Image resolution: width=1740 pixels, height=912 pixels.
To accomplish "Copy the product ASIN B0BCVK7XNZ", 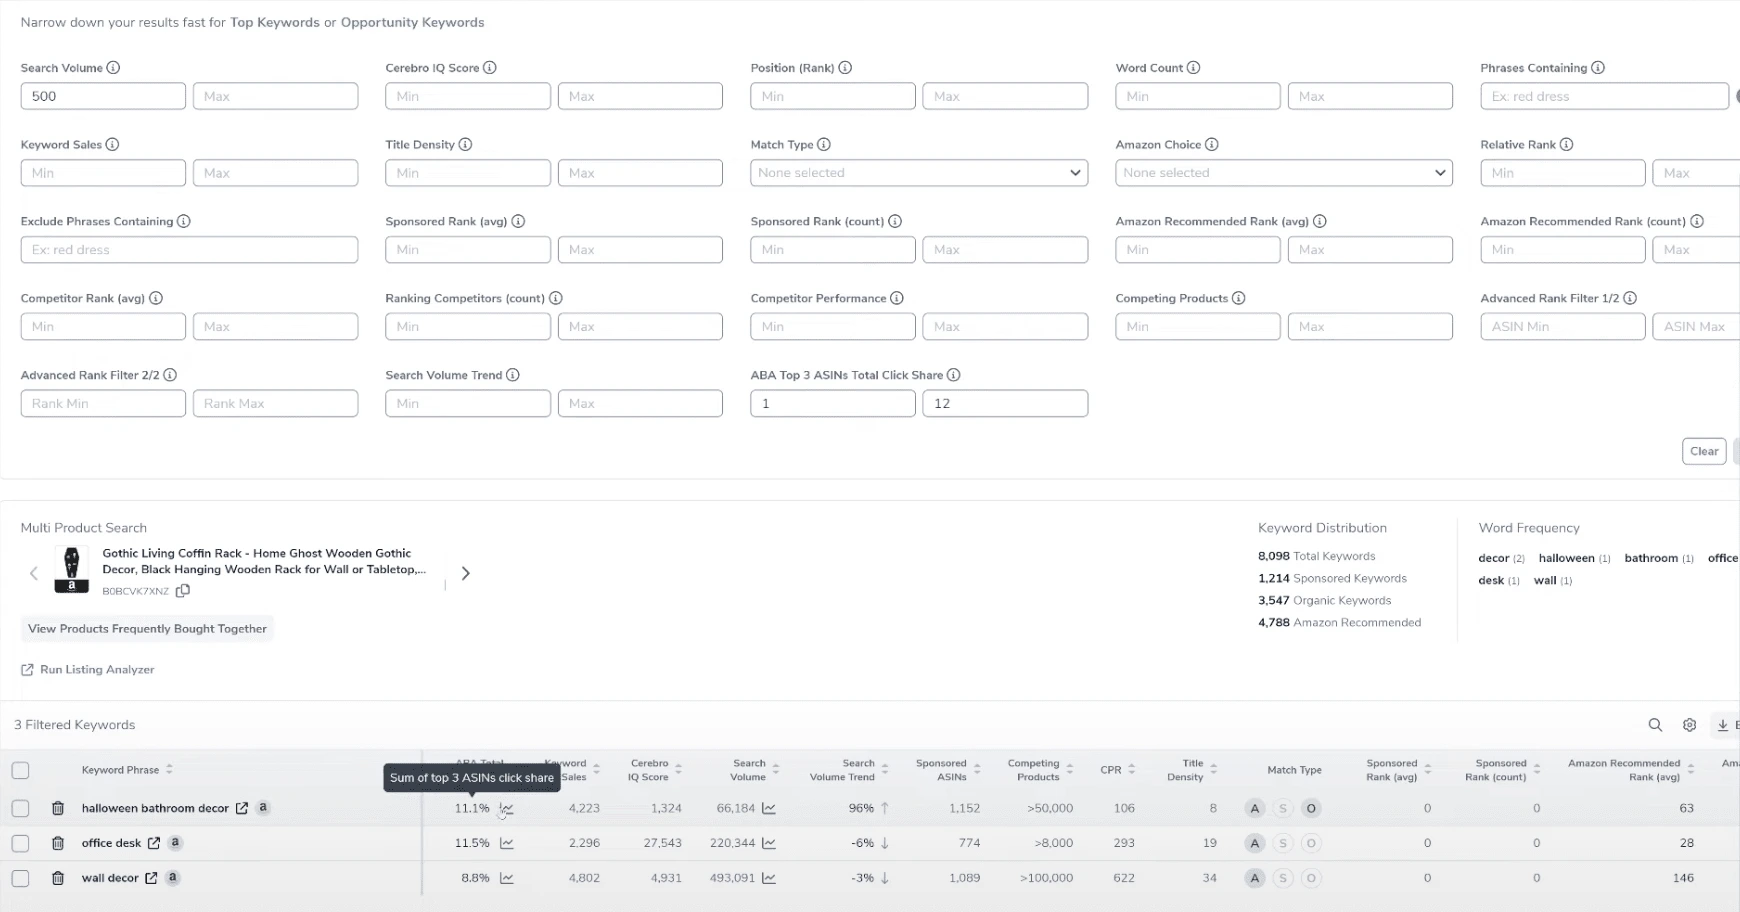I will (x=183, y=591).
